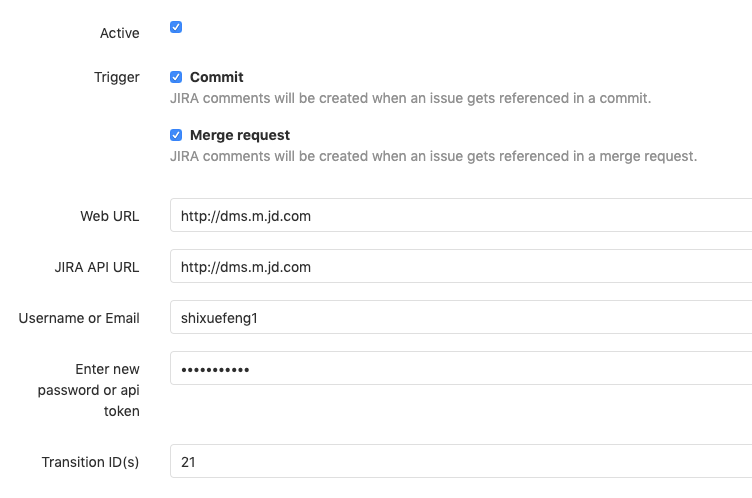The image size is (752, 498).
Task: Click the Trigger section label
Action: pos(117,77)
